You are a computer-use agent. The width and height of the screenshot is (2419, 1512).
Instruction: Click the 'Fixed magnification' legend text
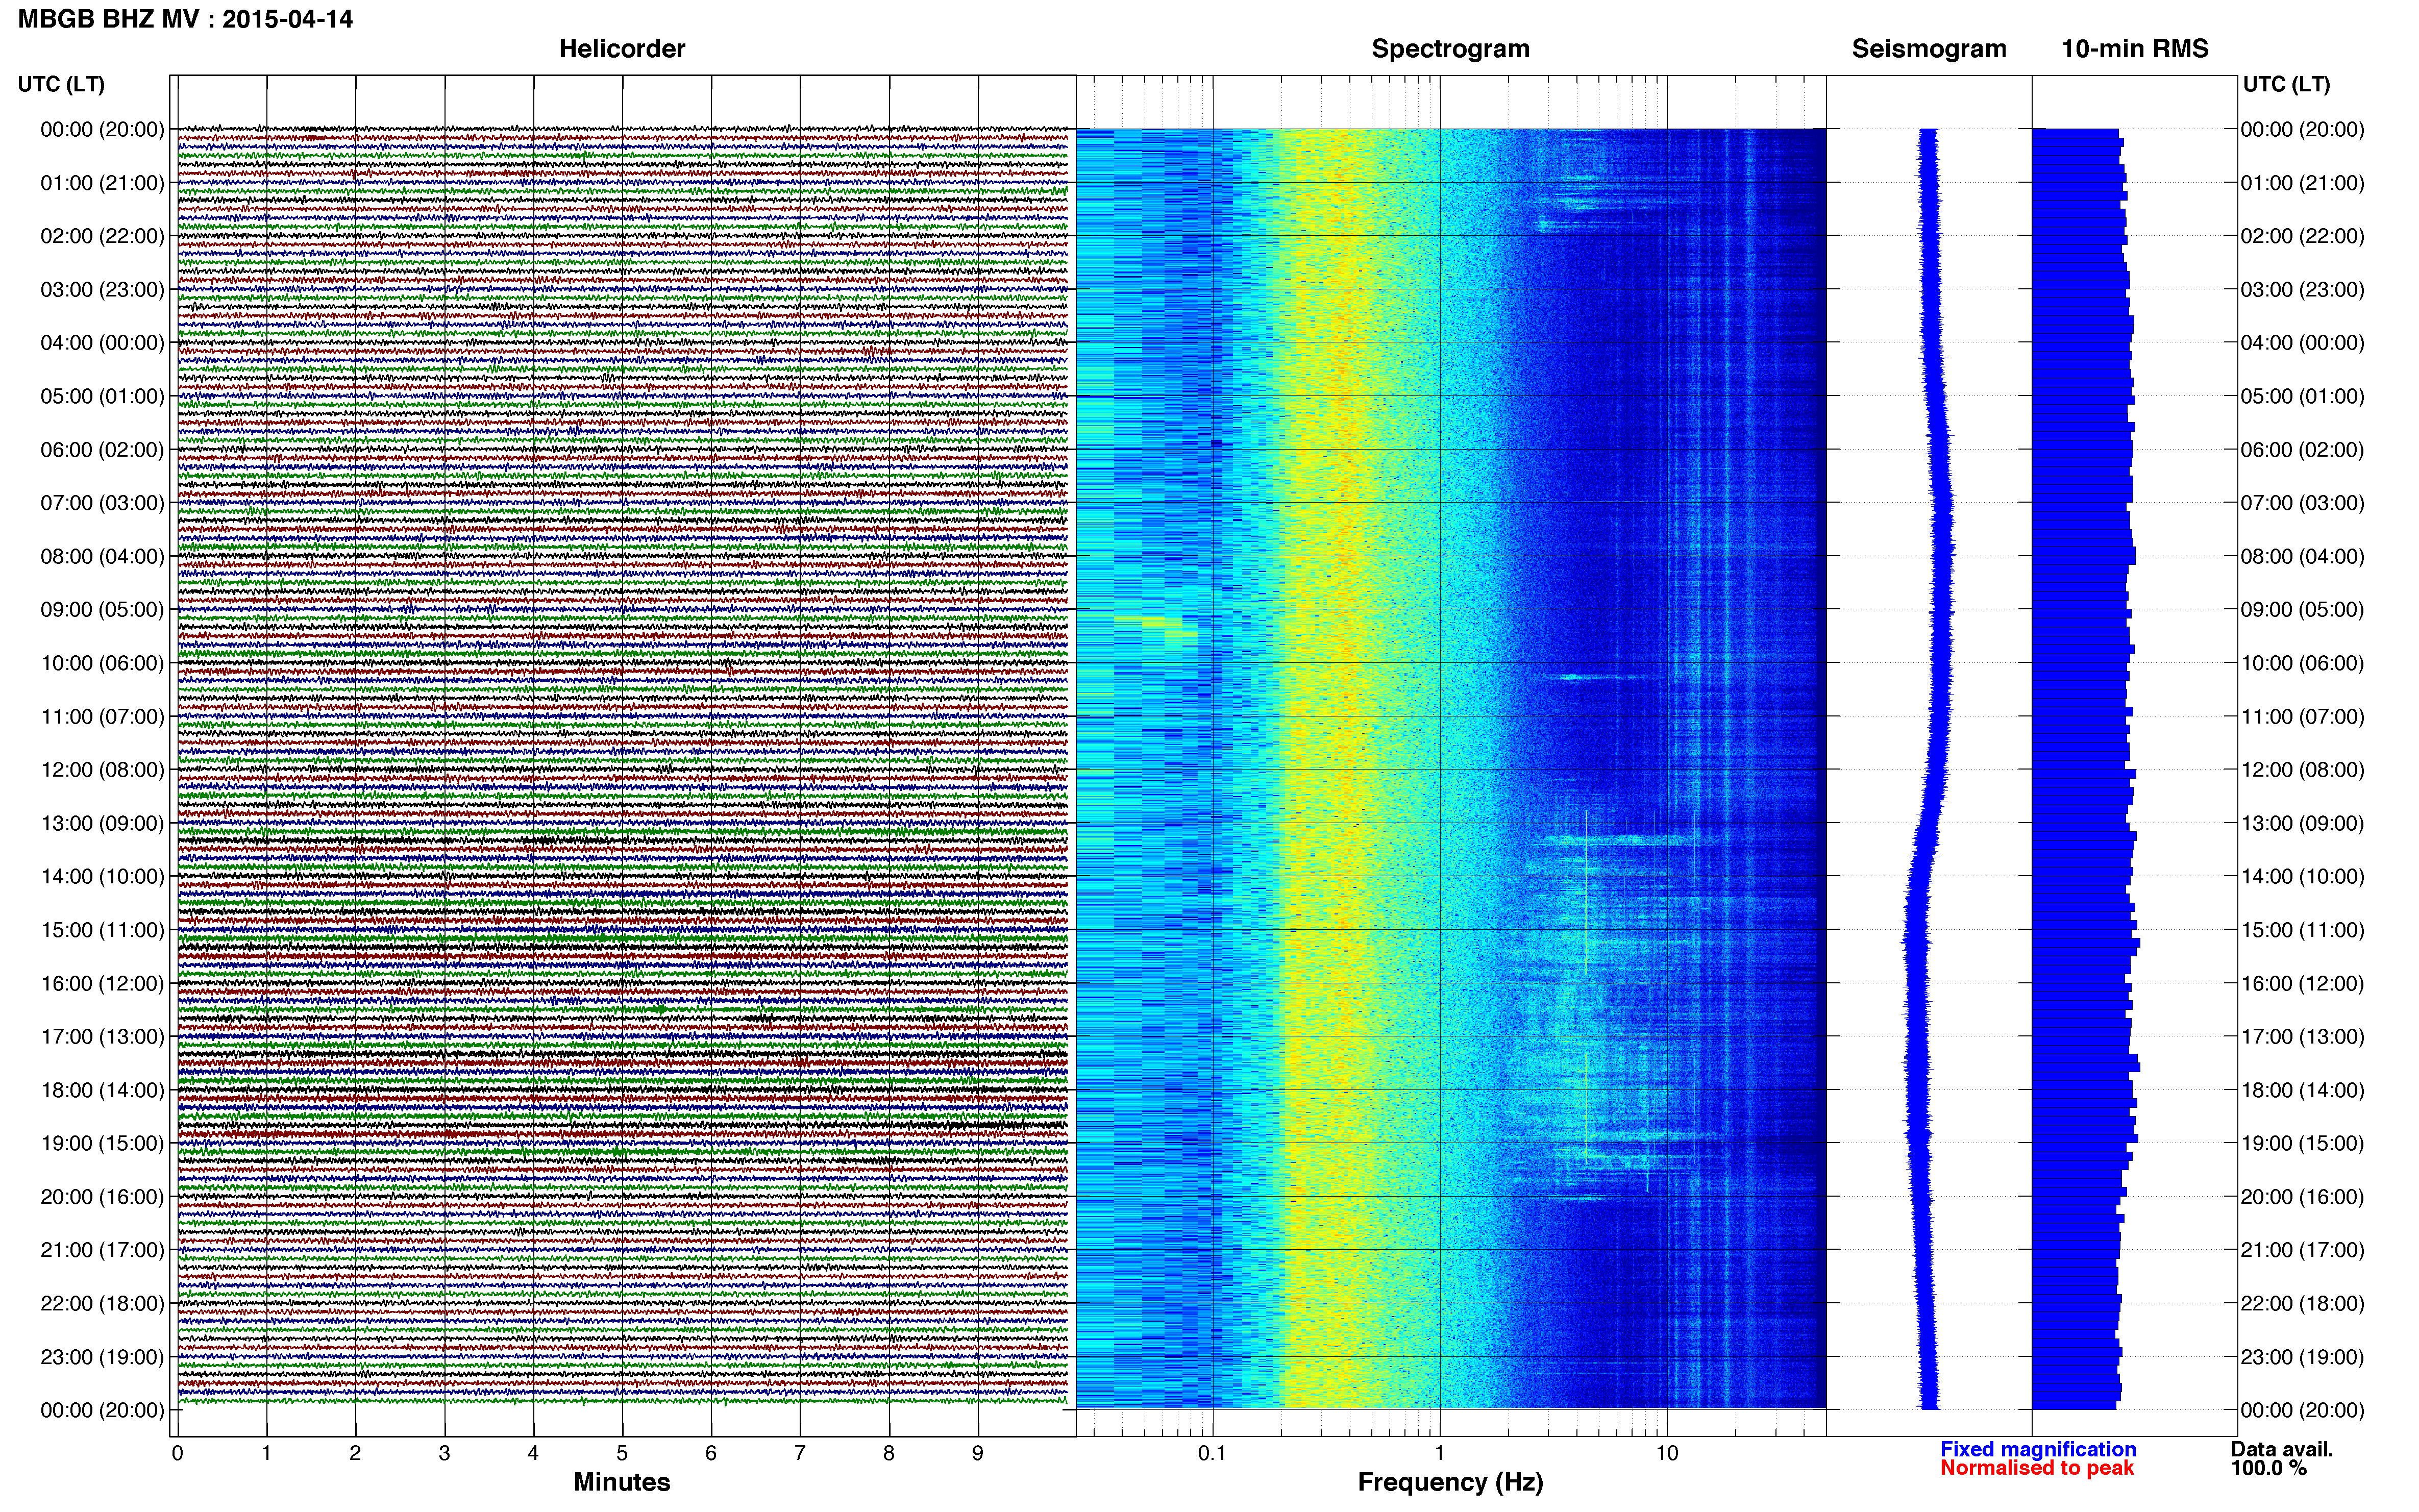coord(2038,1449)
